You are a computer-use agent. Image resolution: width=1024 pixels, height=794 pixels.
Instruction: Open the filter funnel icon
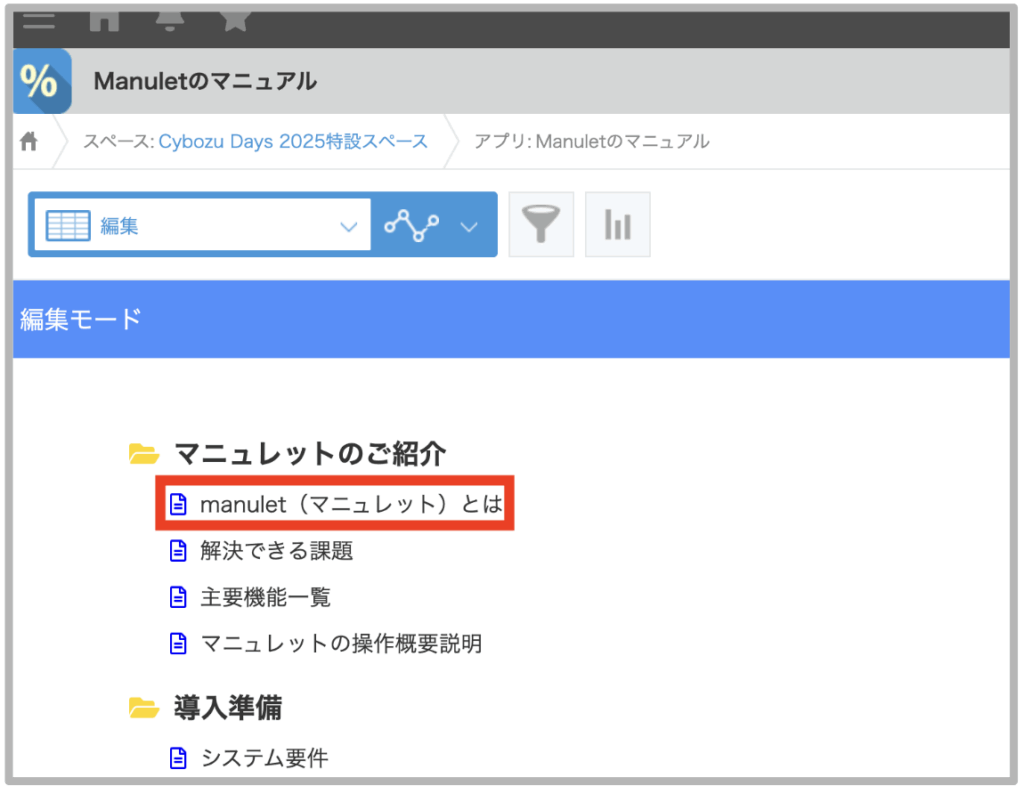pyautogui.click(x=541, y=225)
